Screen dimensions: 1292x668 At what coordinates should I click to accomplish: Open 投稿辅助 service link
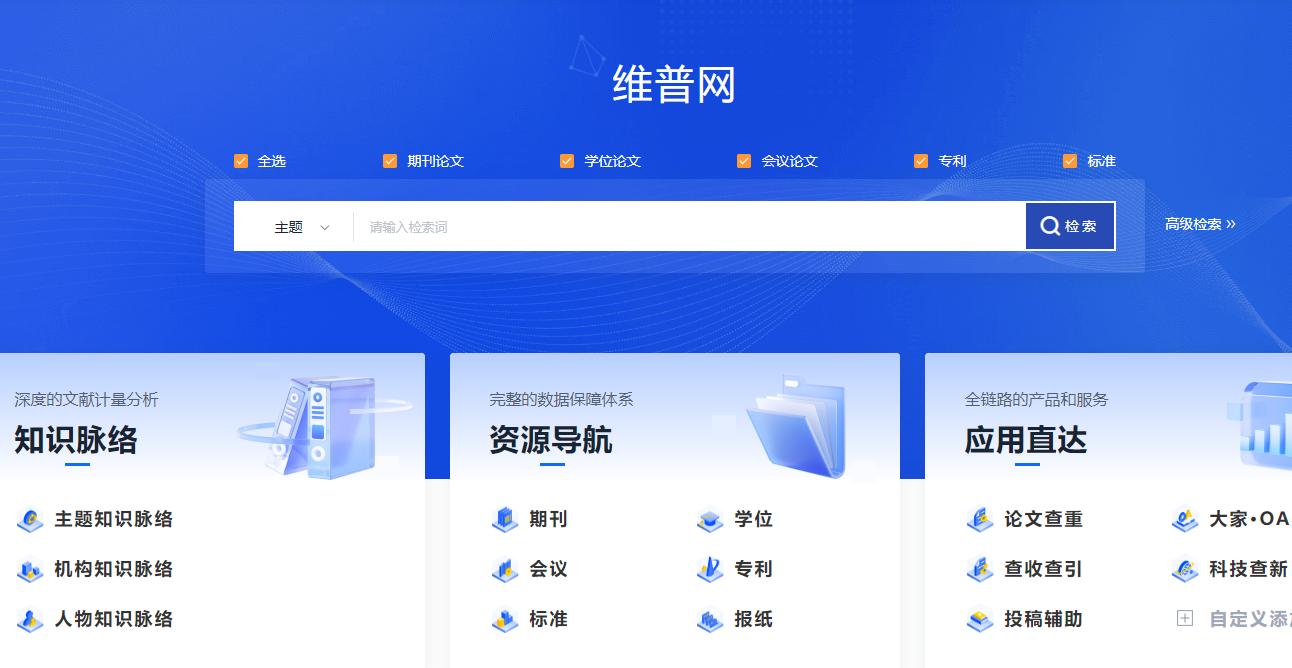pos(1044,619)
